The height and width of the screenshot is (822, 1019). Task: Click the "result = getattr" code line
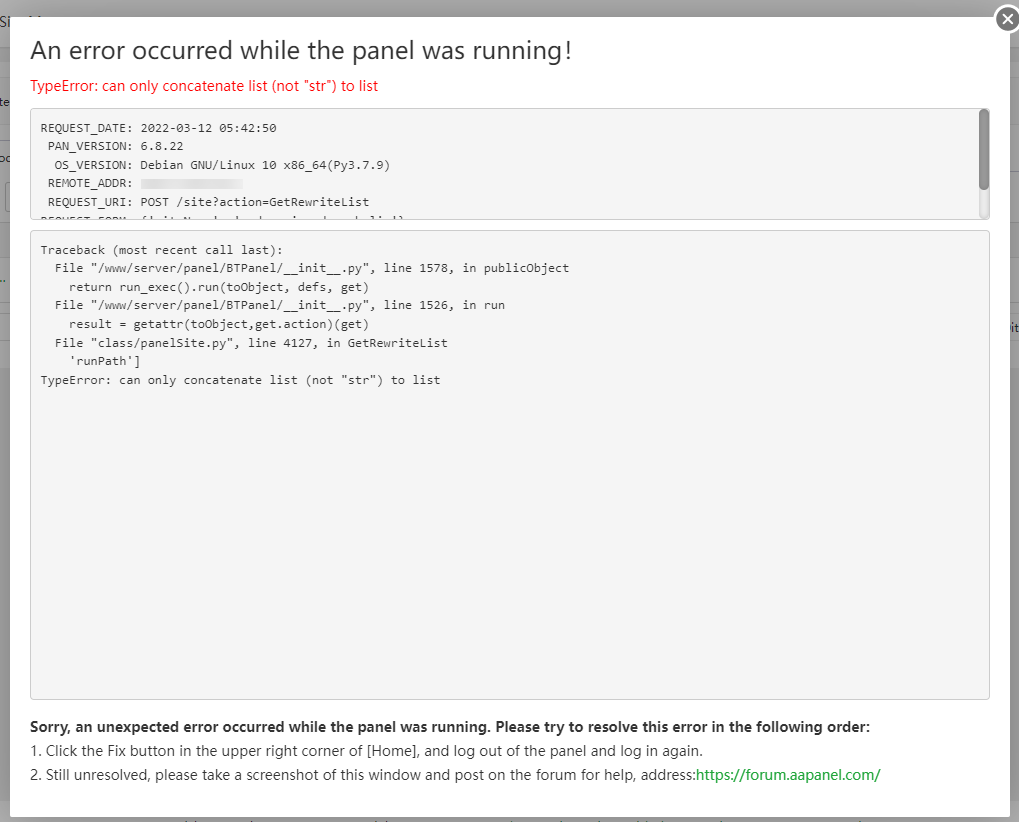[x=219, y=324]
